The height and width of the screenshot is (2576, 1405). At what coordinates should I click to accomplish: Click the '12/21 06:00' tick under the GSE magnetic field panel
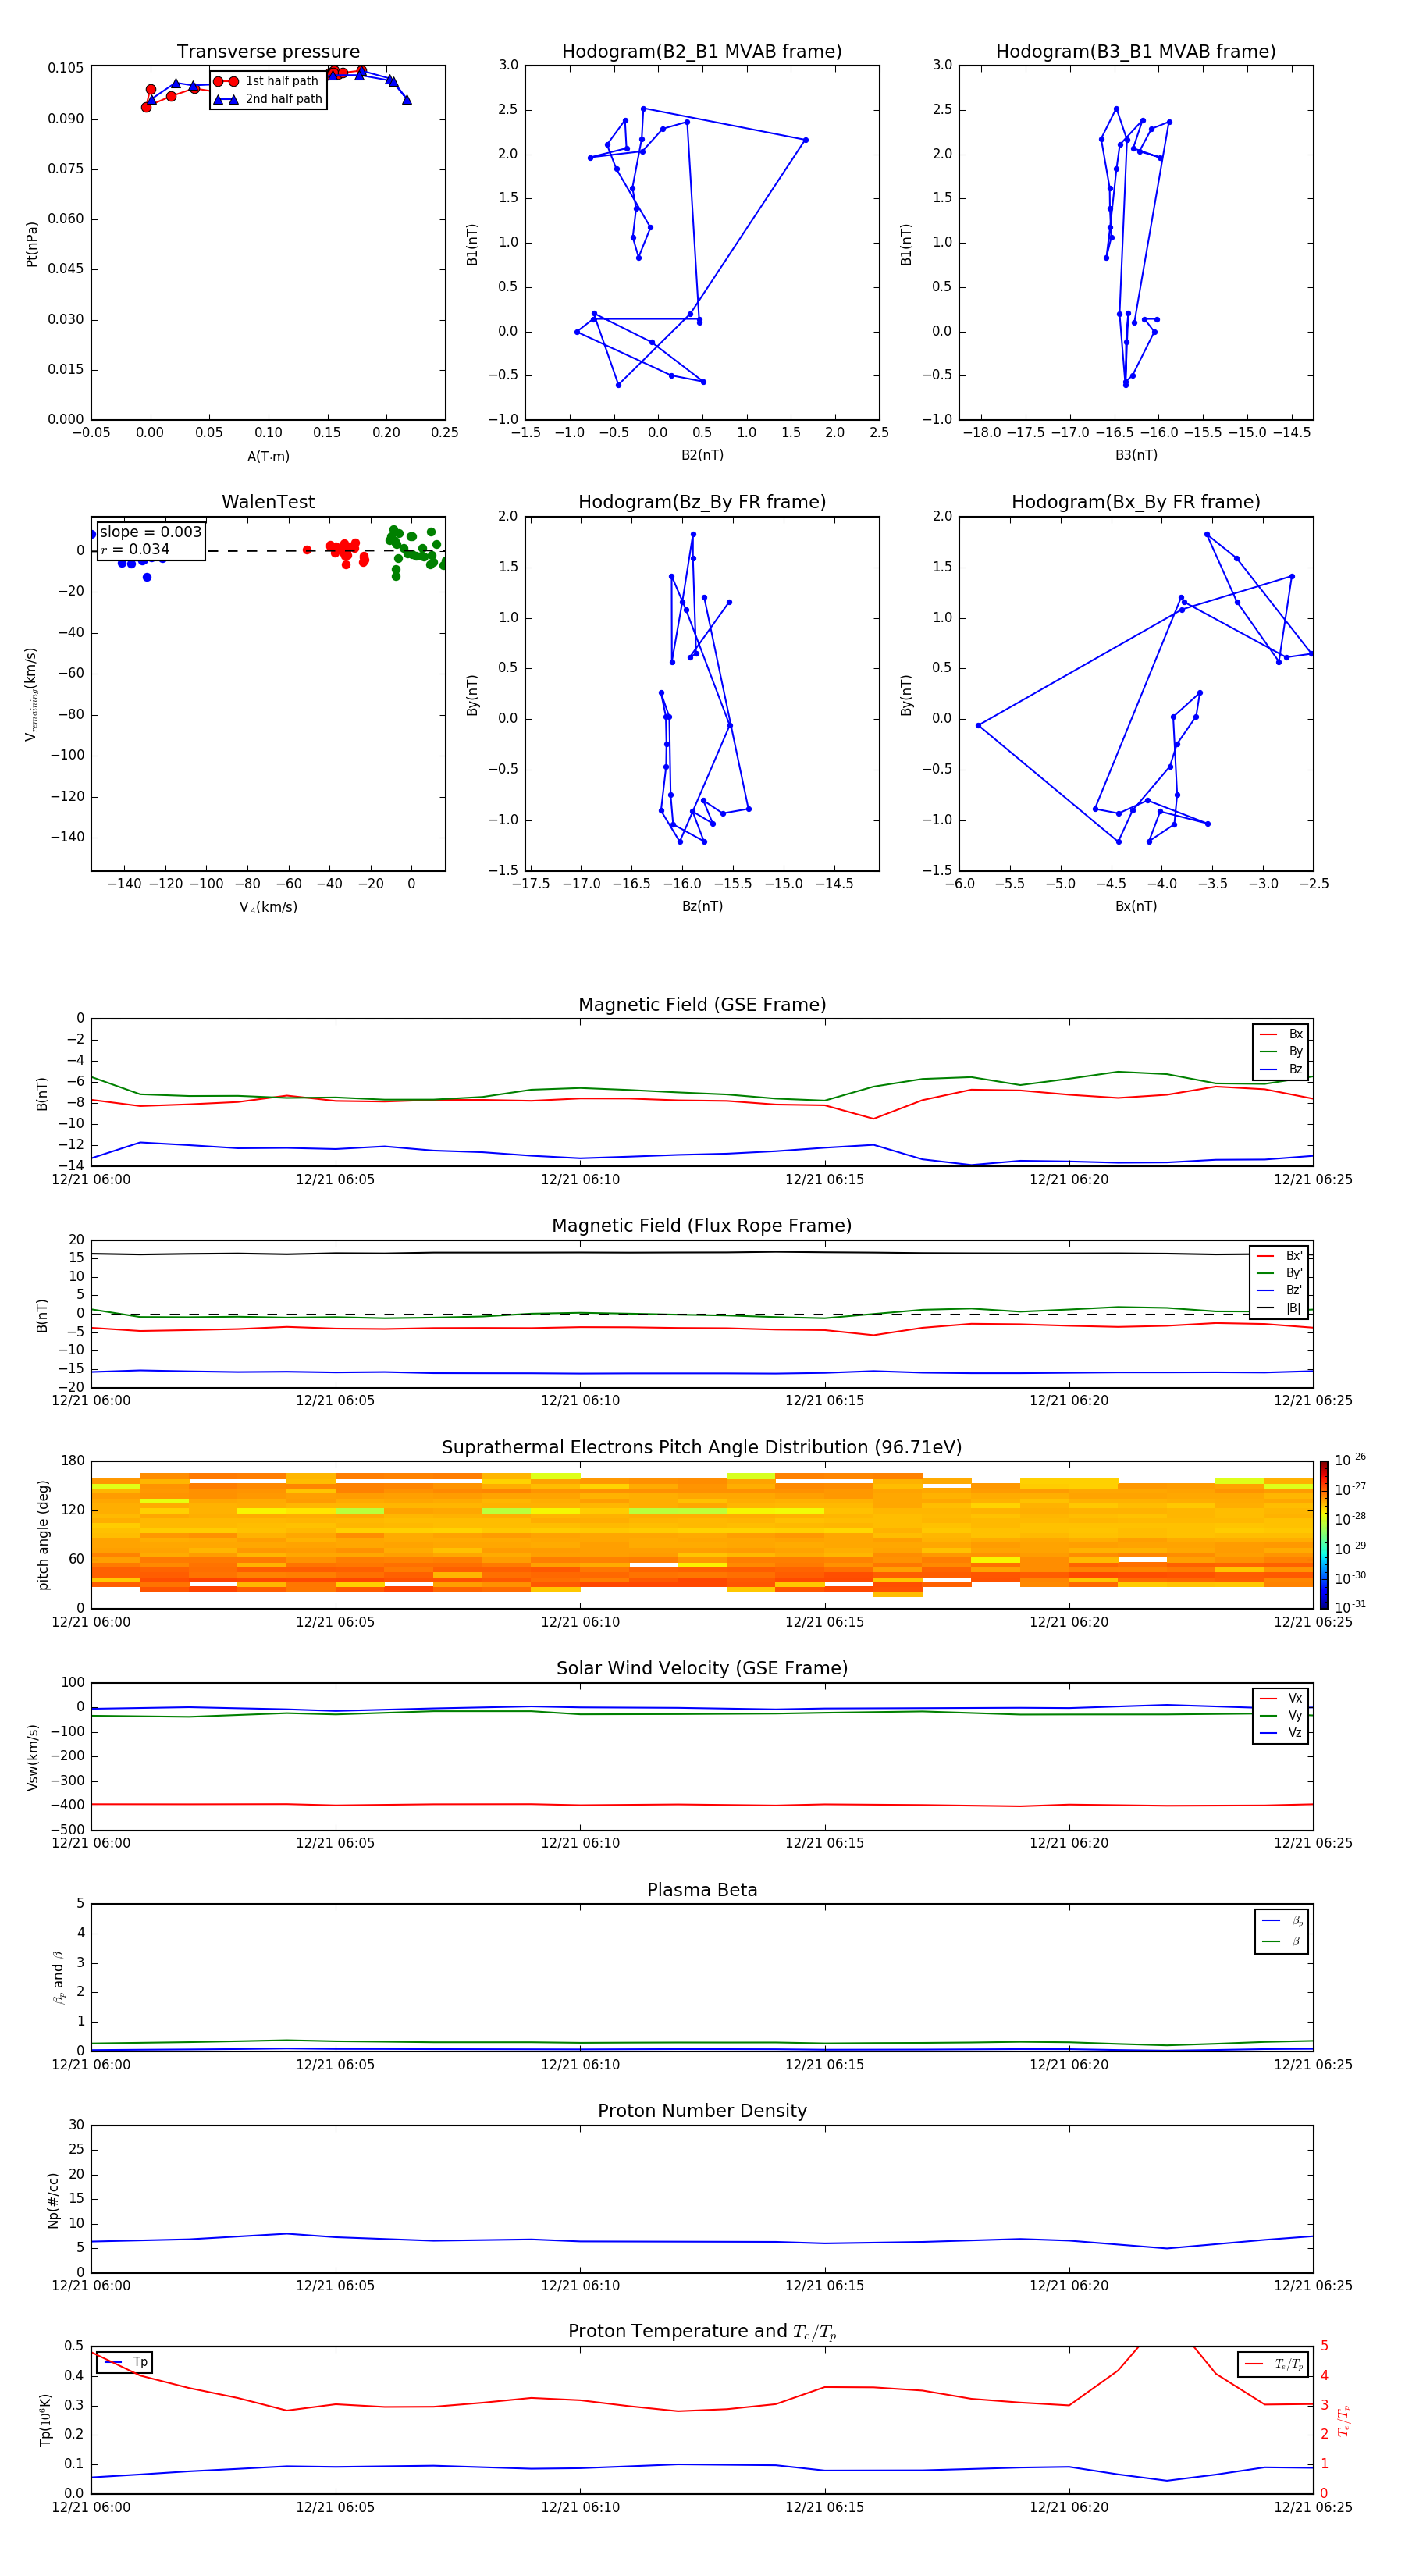[91, 1179]
